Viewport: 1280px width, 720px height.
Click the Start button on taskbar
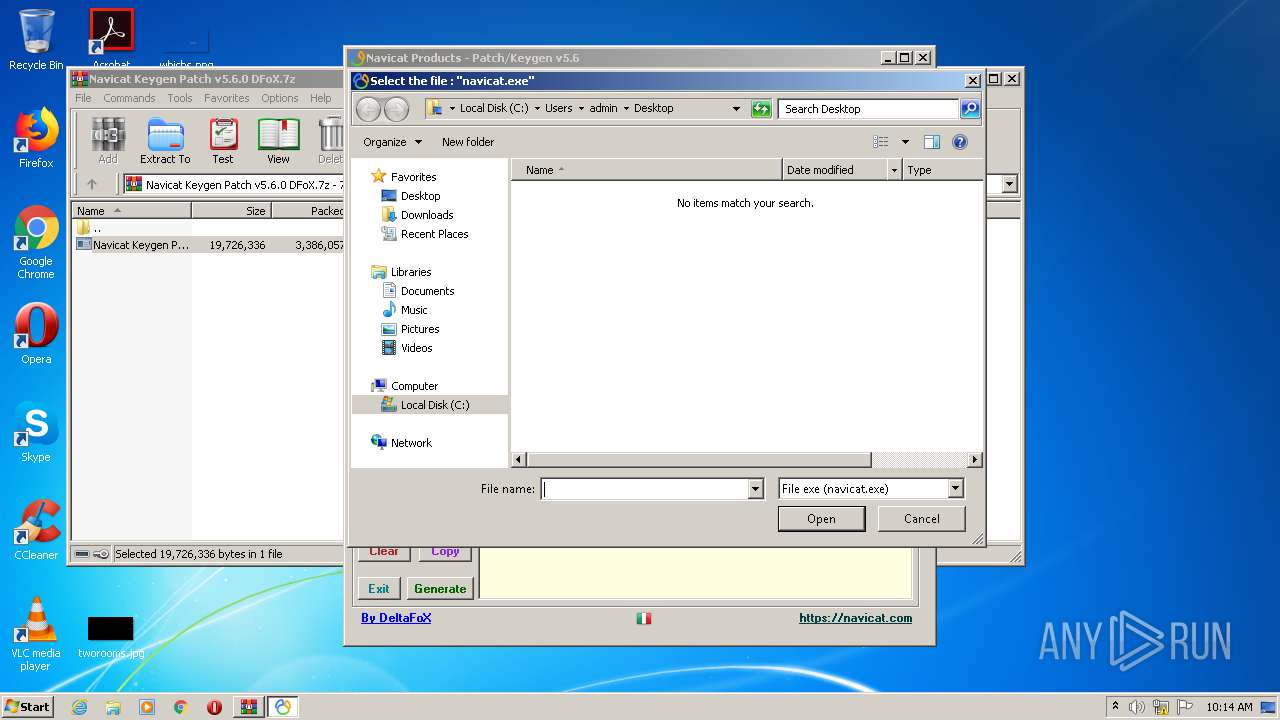pyautogui.click(x=27, y=707)
